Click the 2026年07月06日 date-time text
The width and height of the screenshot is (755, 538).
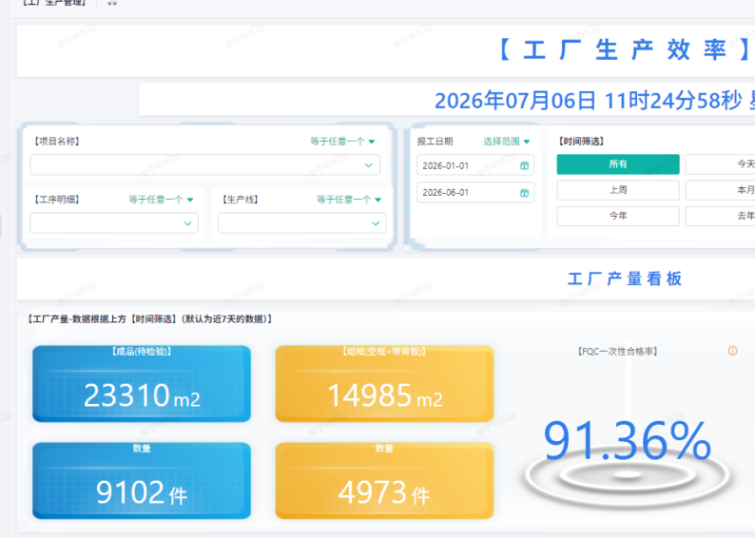[595, 101]
